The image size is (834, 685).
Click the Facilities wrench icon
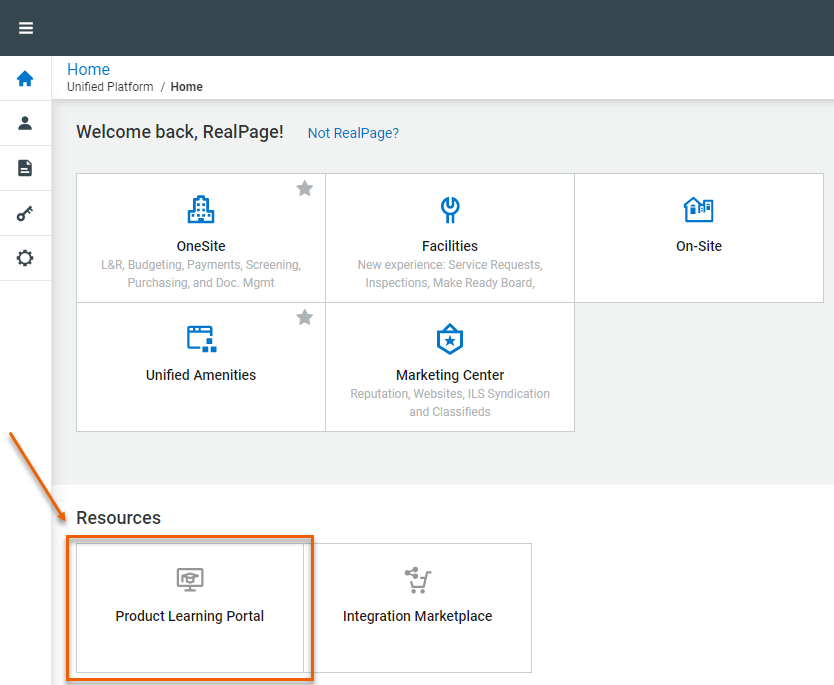pos(450,209)
